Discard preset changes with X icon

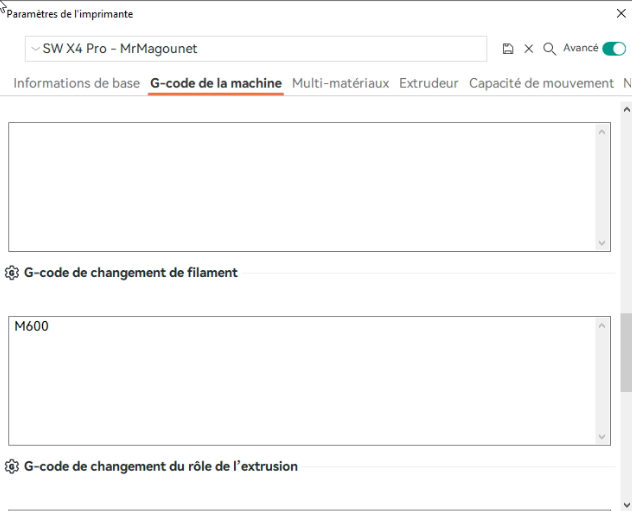point(528,49)
